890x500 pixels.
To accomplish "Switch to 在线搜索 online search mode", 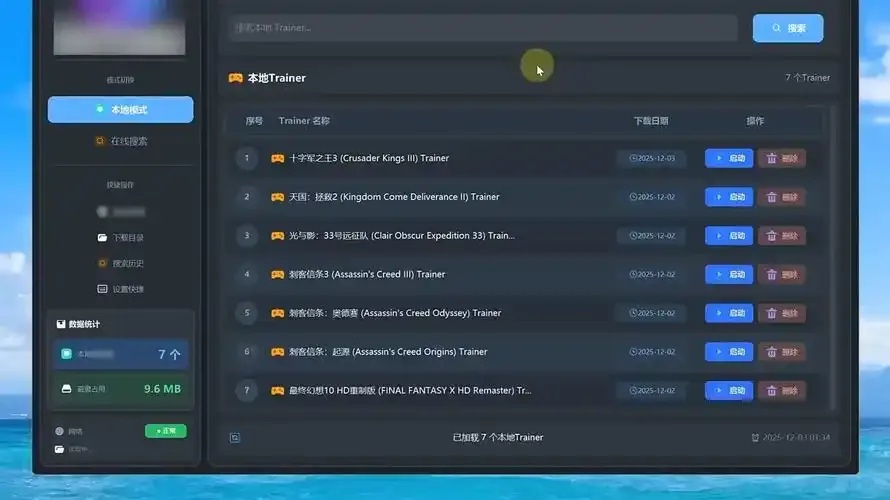I will [120, 141].
